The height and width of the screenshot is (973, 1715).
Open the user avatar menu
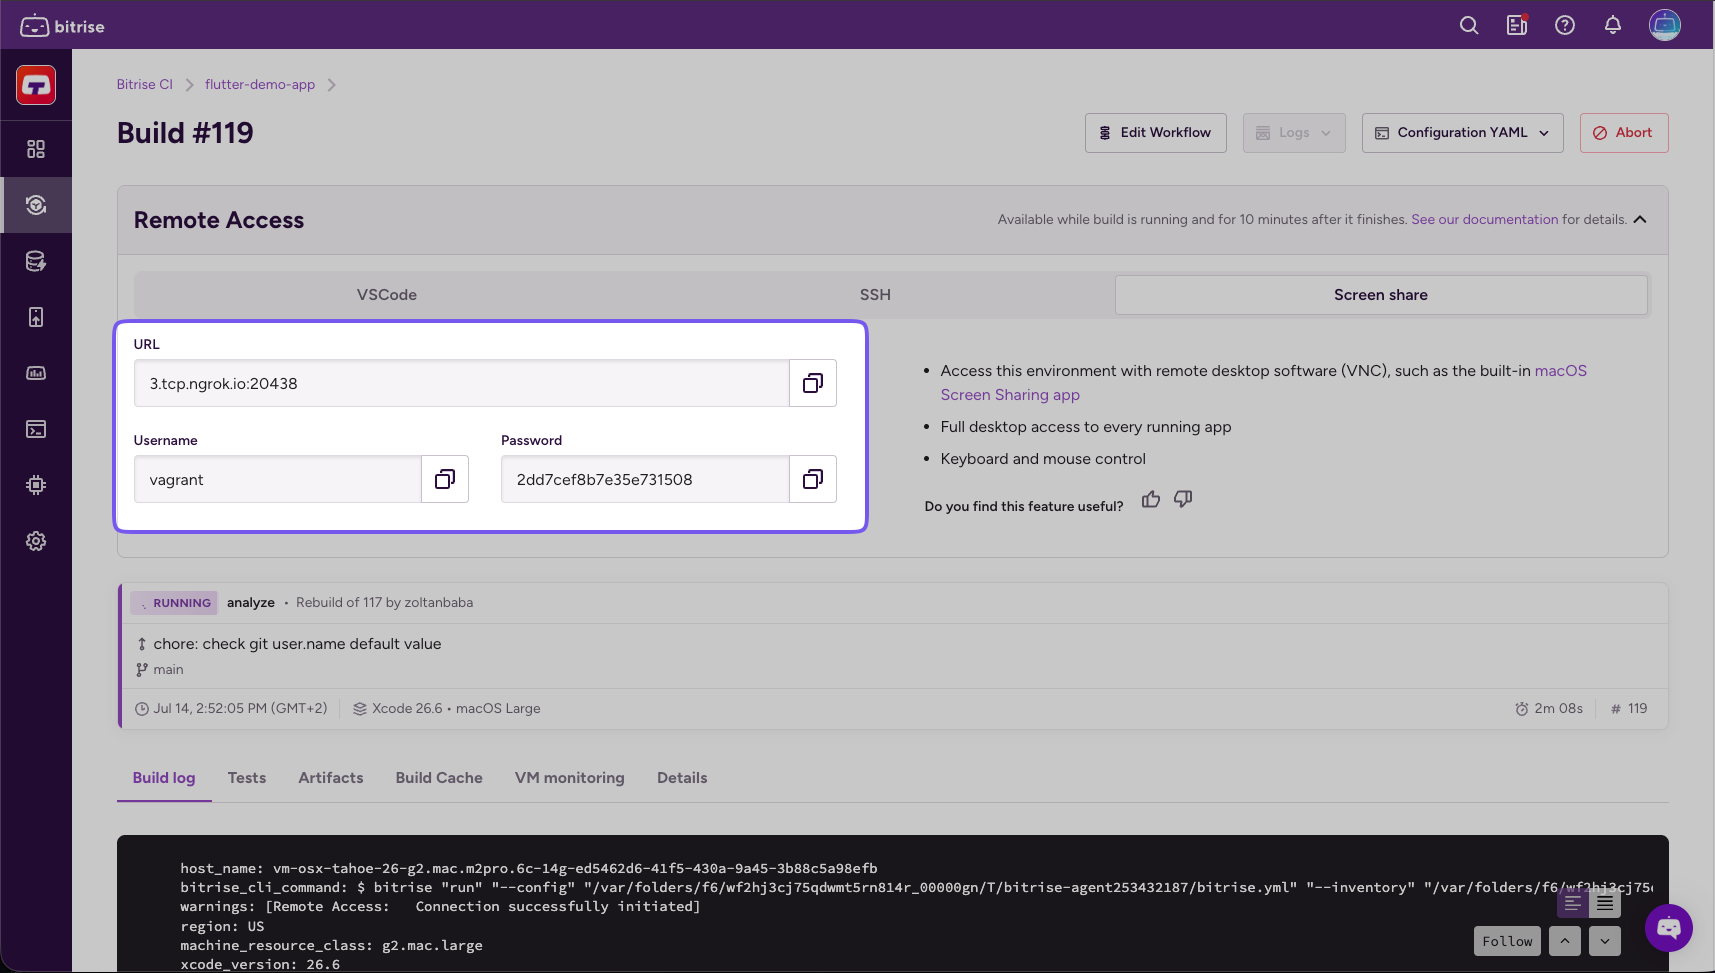[1665, 25]
